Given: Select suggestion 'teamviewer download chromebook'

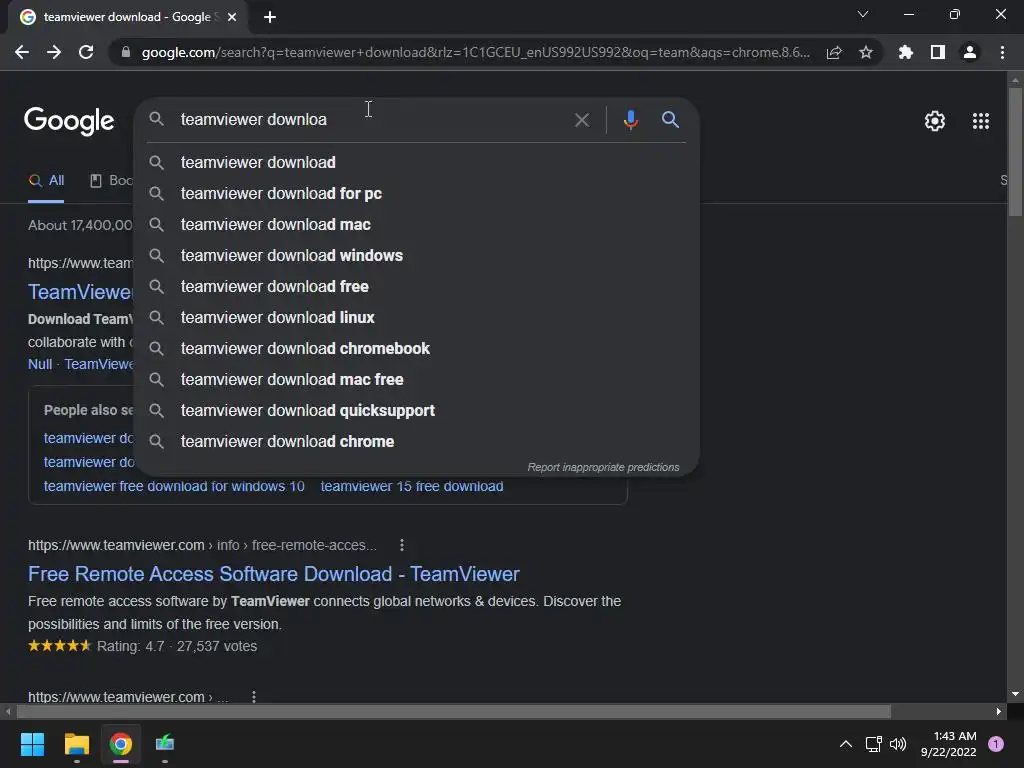Looking at the screenshot, I should (x=417, y=349).
